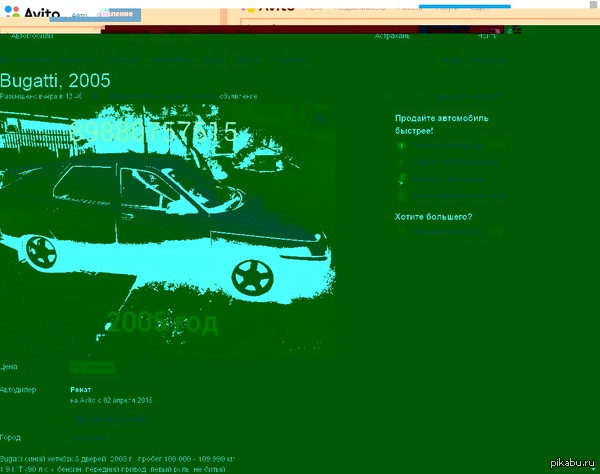The height and width of the screenshot is (474, 600).
Task: Open the listing heading "Bugatti, 2005"
Action: (x=55, y=81)
